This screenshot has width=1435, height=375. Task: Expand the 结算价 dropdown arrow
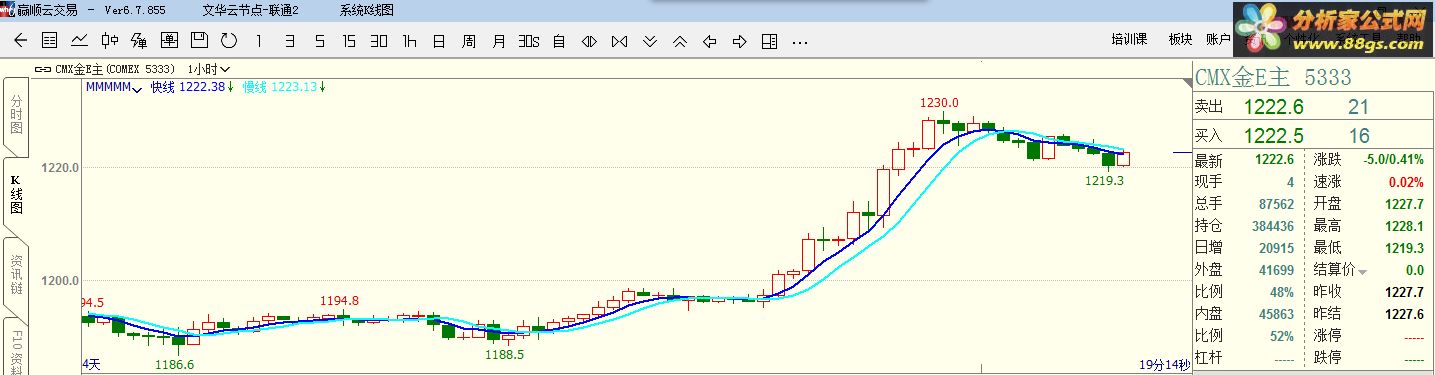1361,271
